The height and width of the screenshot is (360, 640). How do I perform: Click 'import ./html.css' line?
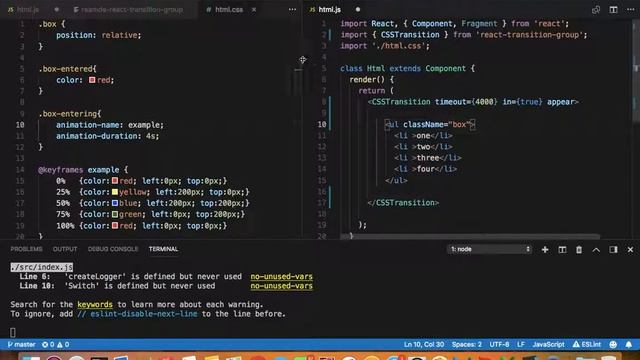pos(385,46)
